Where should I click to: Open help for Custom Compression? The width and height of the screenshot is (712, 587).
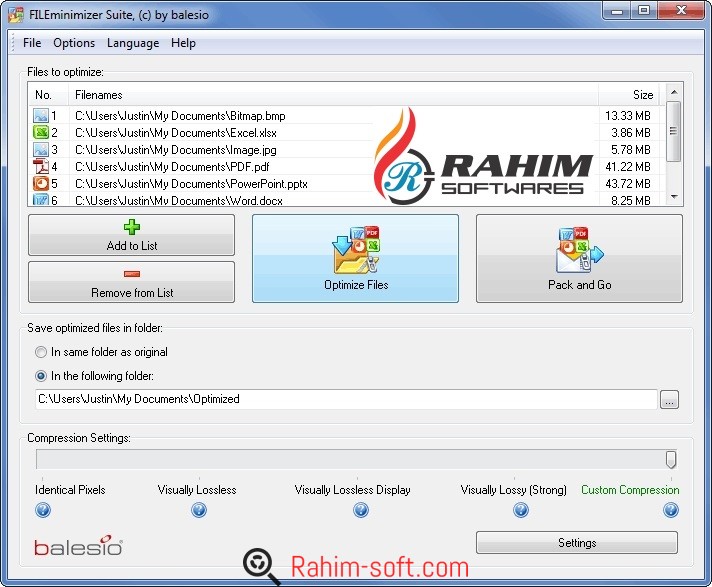click(671, 510)
